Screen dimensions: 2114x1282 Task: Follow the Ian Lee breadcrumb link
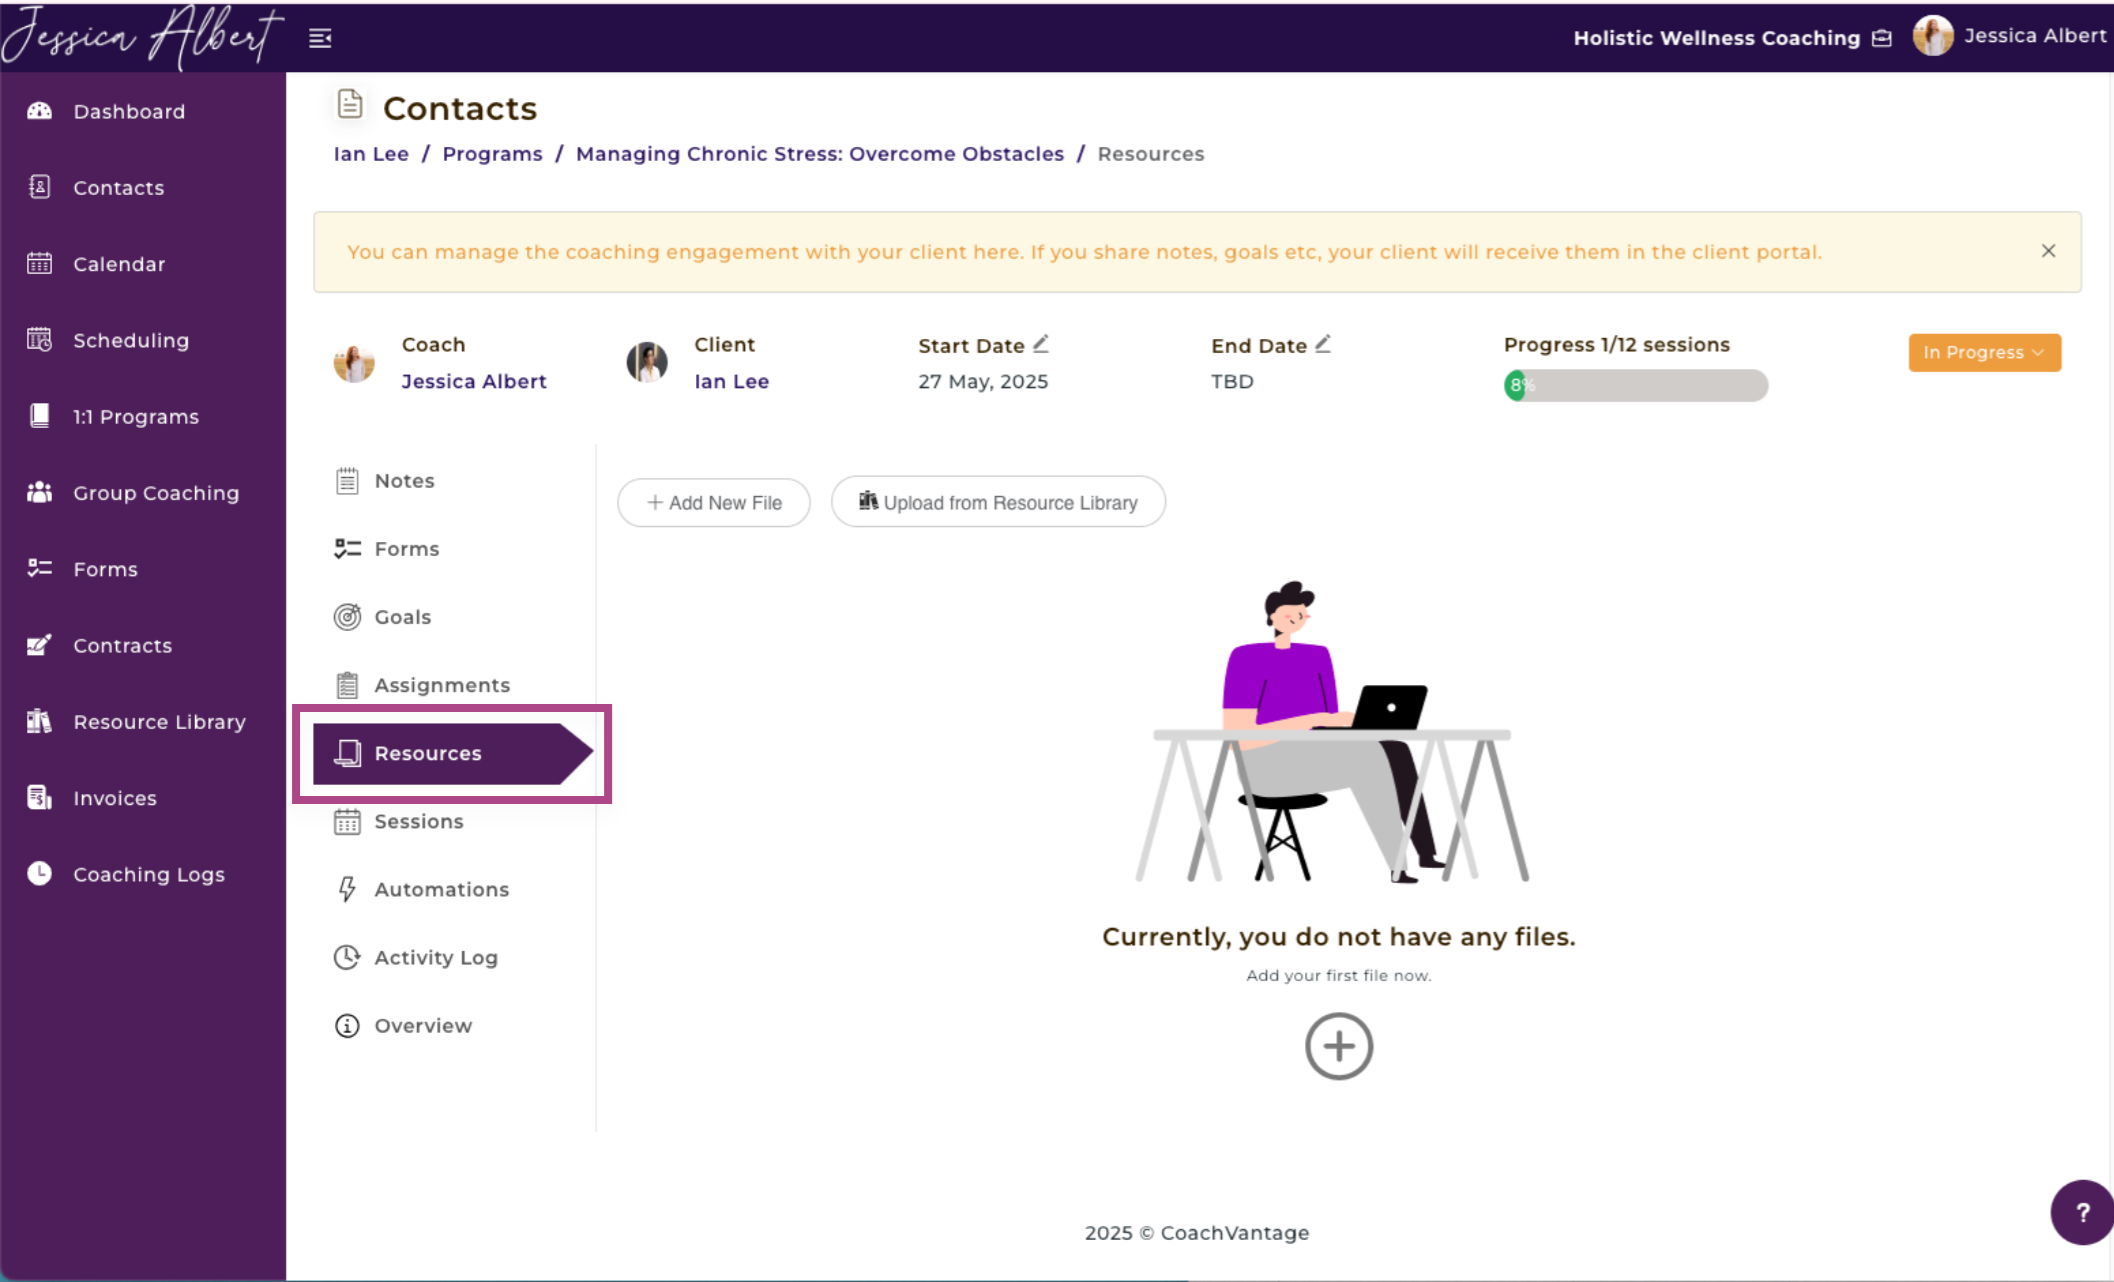pyautogui.click(x=371, y=154)
